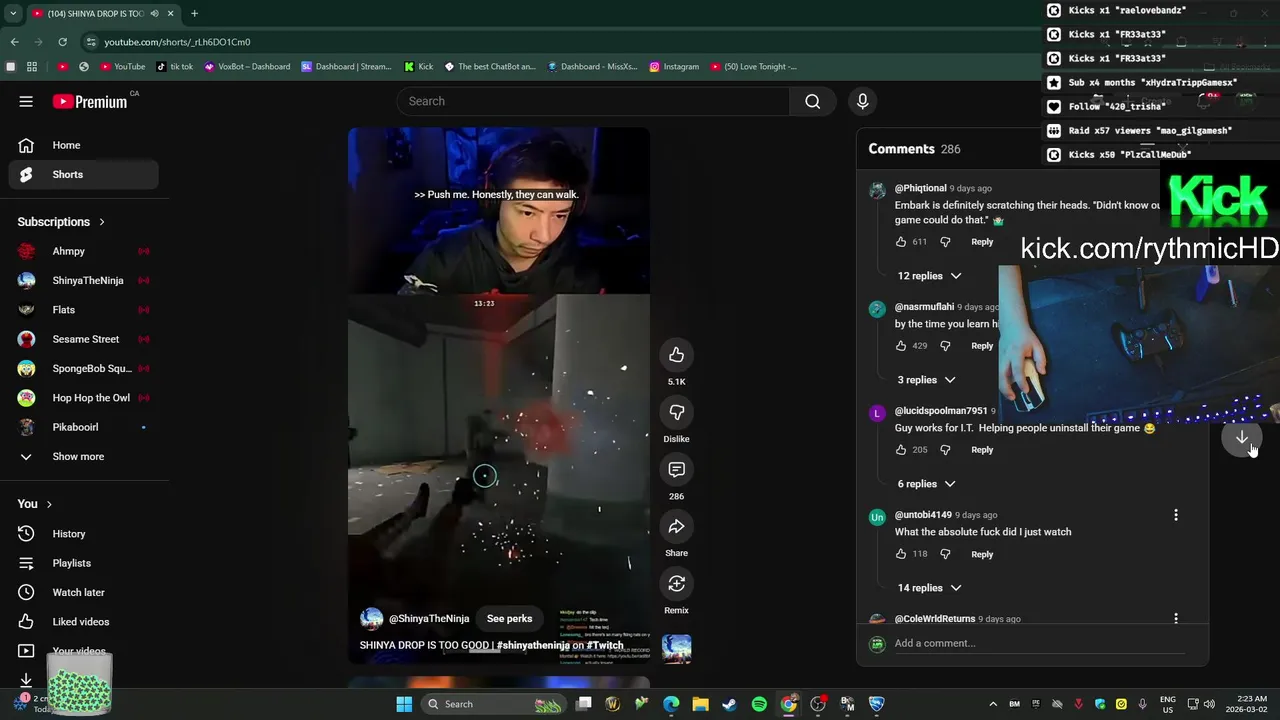Show more subscriptions
Image resolution: width=1280 pixels, height=720 pixels.
coord(84,456)
